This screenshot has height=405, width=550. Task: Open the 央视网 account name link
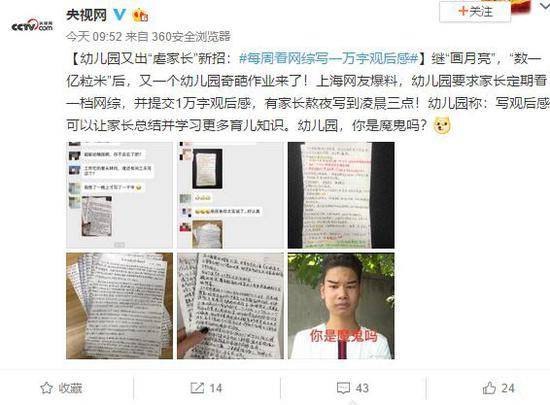point(86,15)
